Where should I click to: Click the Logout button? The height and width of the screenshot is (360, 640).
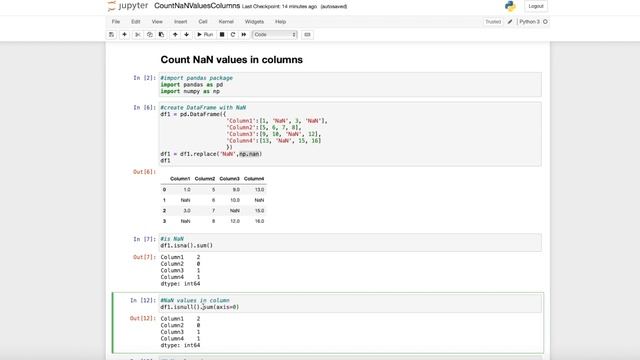[x=536, y=6]
